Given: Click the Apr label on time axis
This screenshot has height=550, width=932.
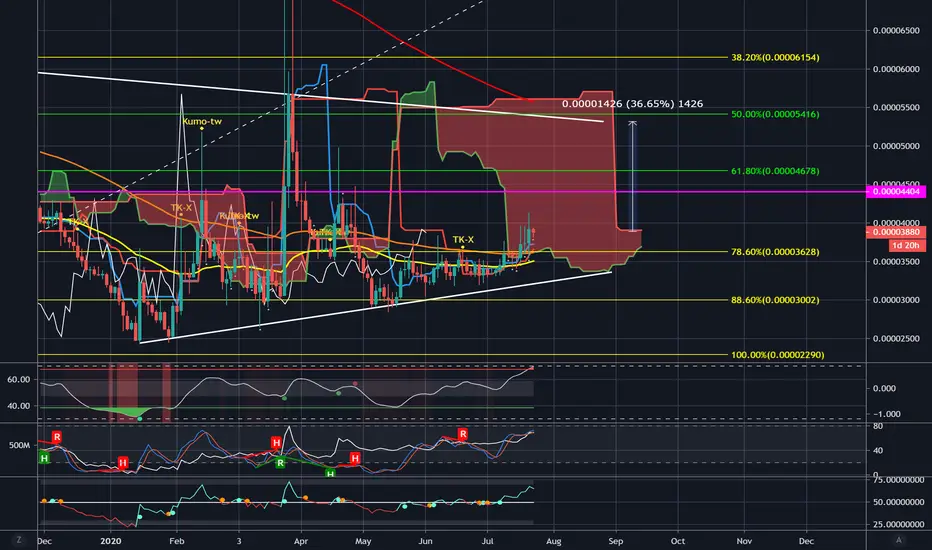Looking at the screenshot, I should 301,541.
